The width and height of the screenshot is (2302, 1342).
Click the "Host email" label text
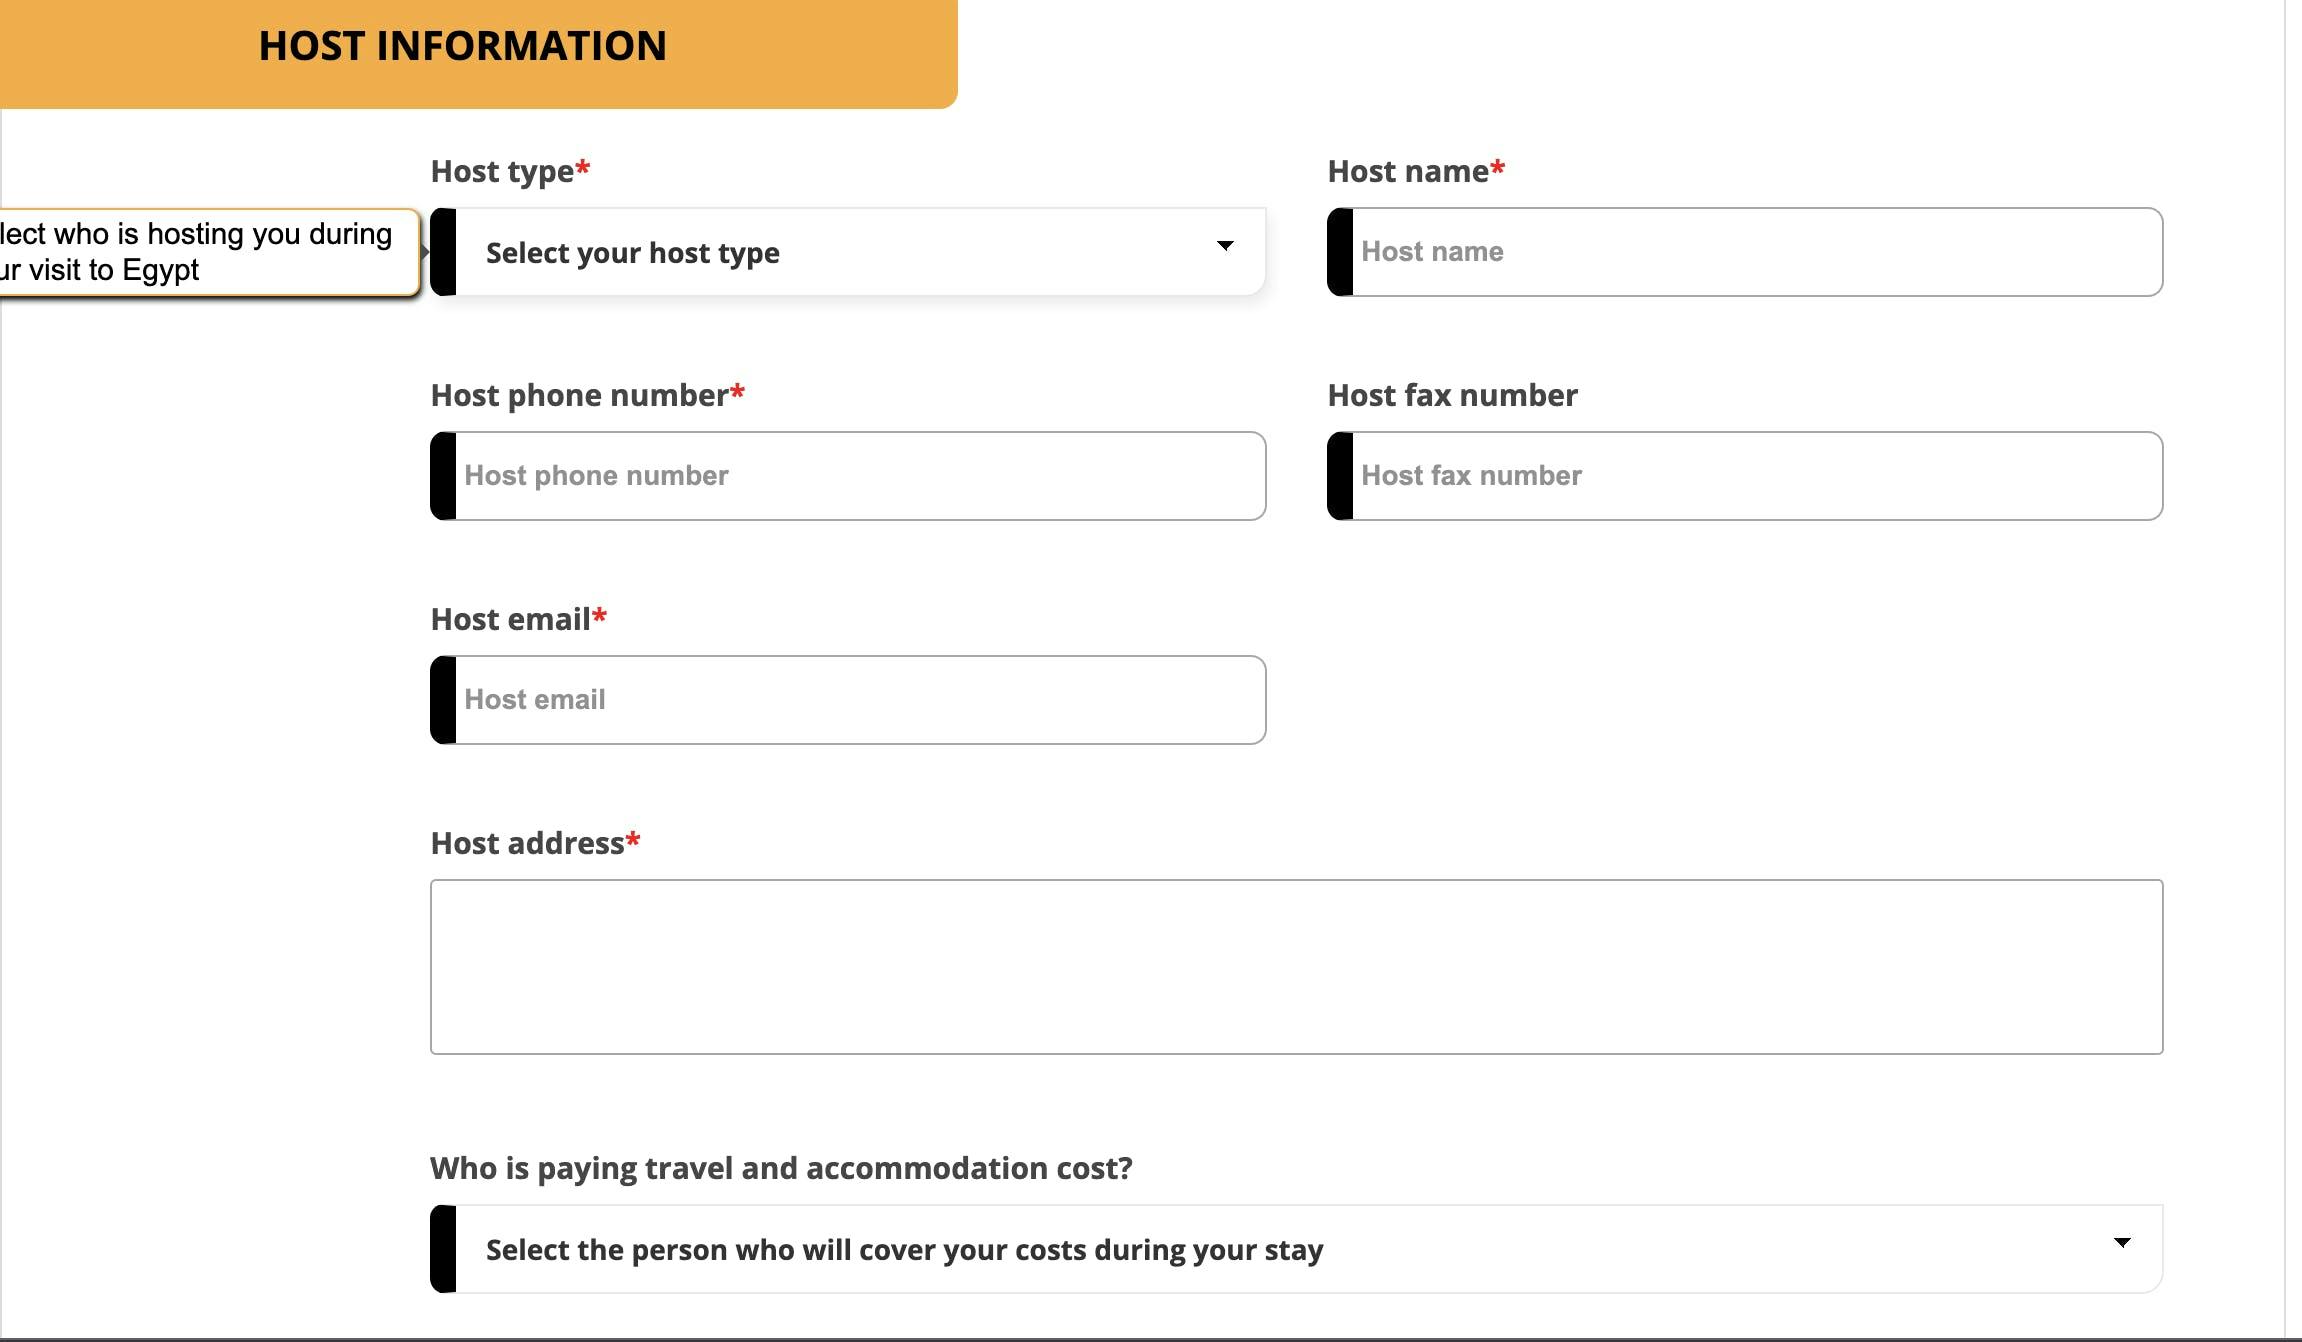click(510, 620)
